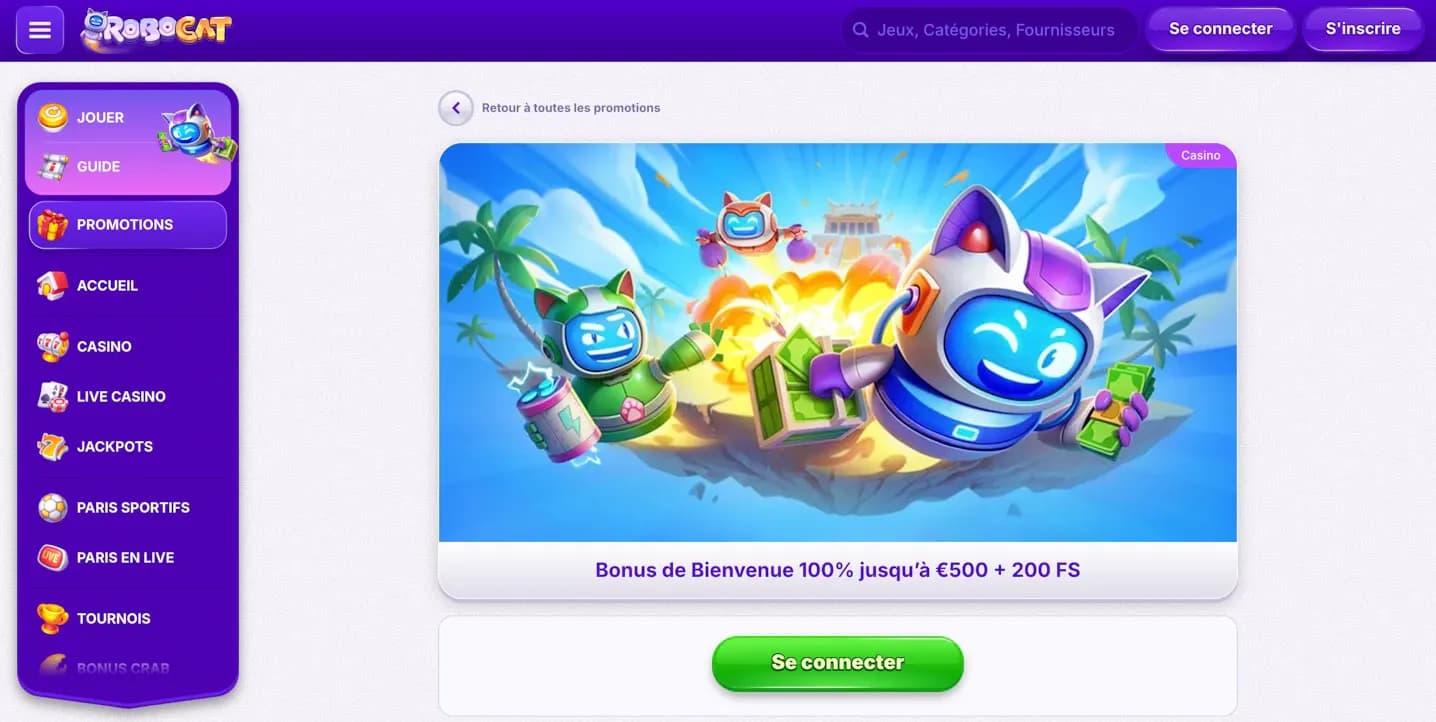
Task: Click the Accueil house icon
Action: (x=52, y=285)
